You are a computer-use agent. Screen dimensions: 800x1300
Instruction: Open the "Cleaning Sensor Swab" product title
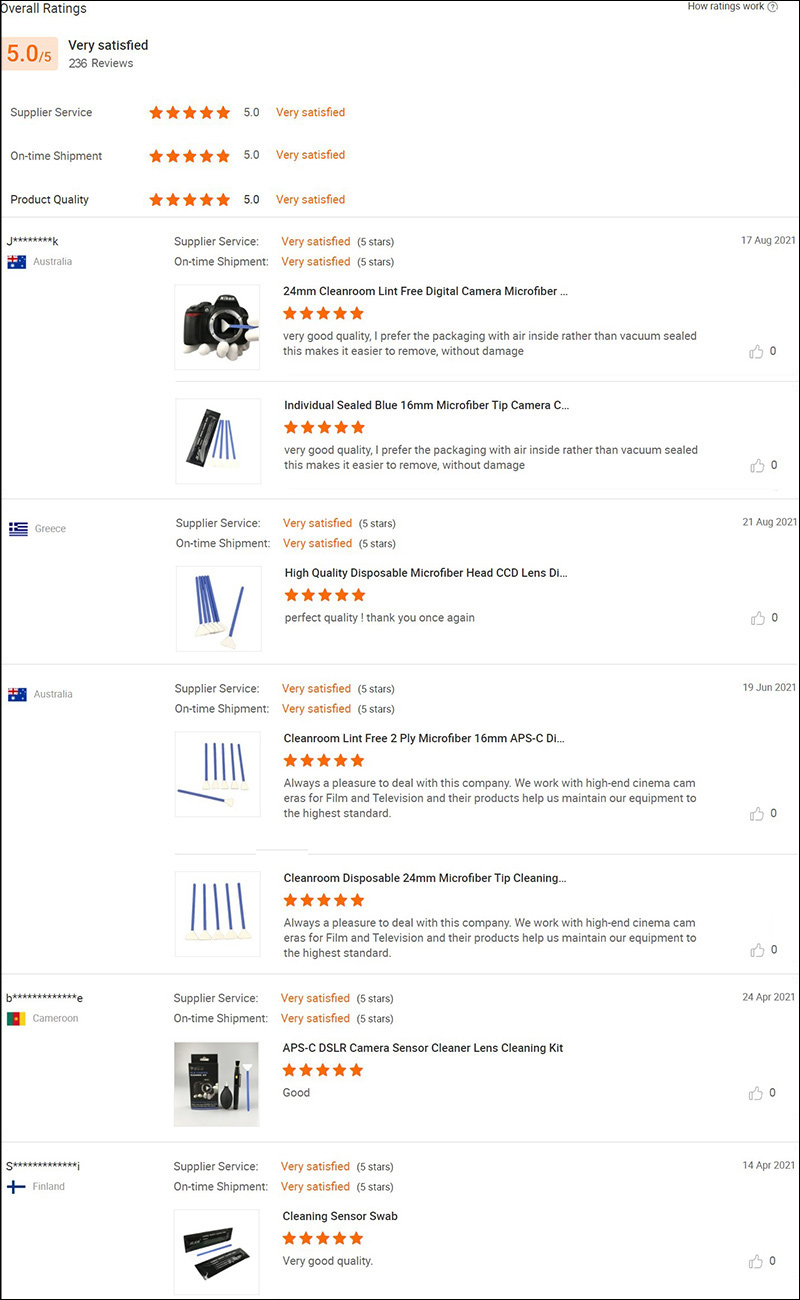click(x=339, y=1216)
